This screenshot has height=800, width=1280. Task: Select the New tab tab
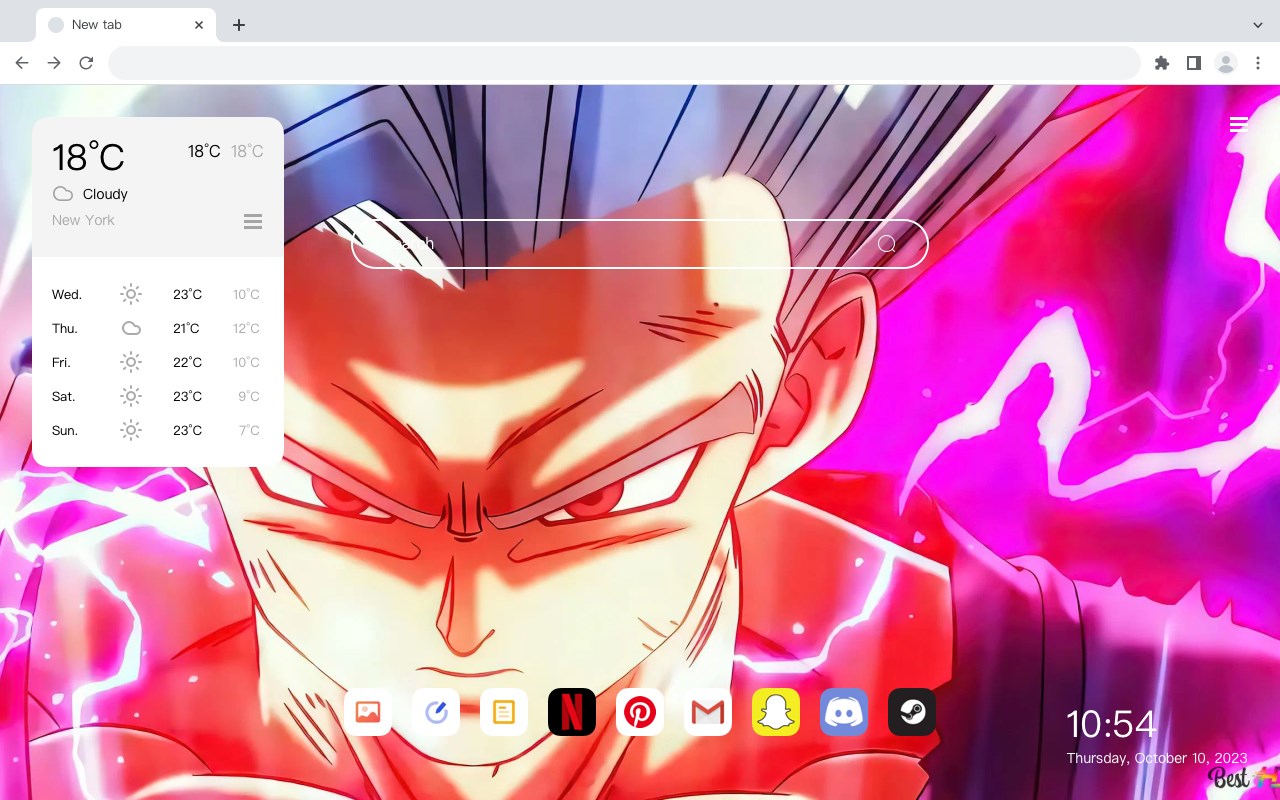(x=126, y=25)
